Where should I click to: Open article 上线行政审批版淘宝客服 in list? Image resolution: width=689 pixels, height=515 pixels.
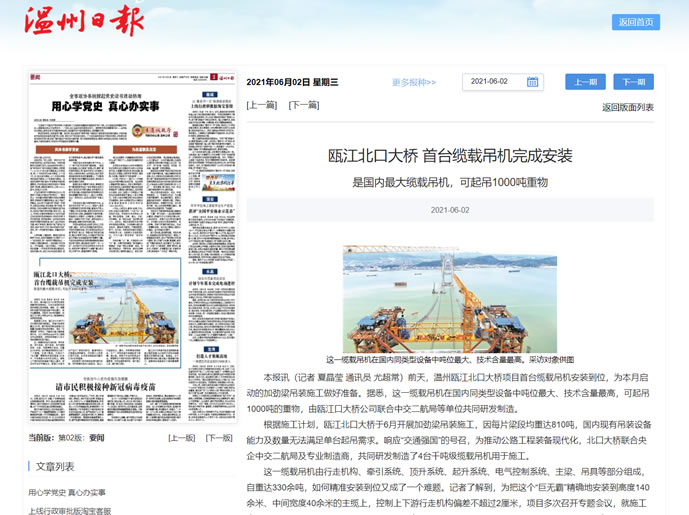click(x=70, y=510)
